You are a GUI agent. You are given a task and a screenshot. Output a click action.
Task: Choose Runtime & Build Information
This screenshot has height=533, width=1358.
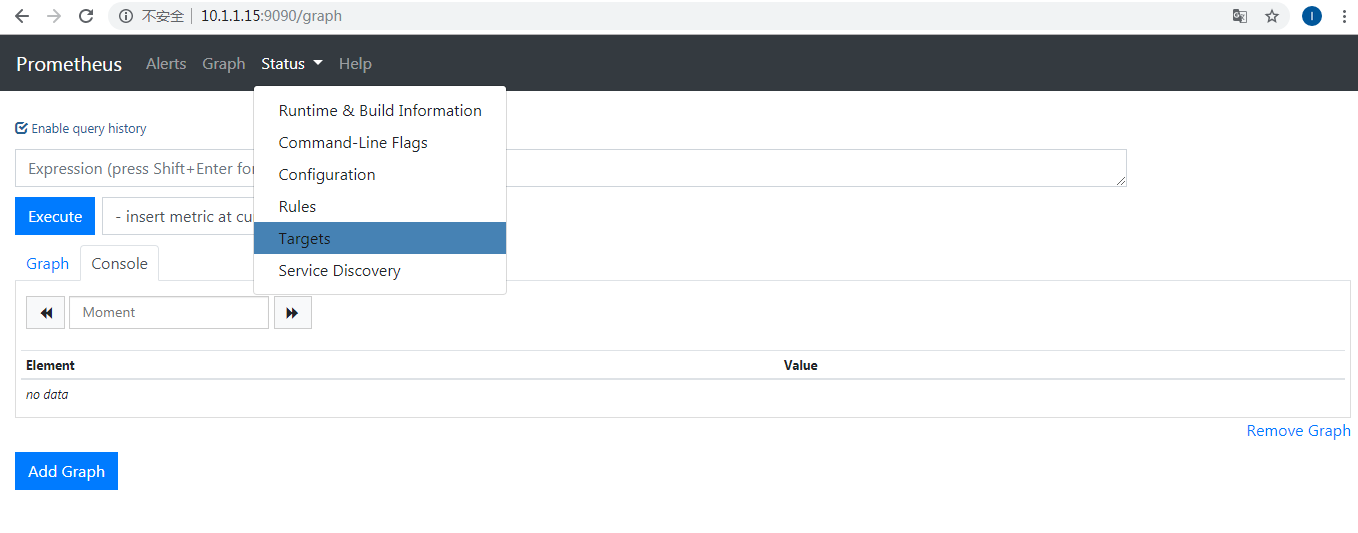click(x=379, y=110)
